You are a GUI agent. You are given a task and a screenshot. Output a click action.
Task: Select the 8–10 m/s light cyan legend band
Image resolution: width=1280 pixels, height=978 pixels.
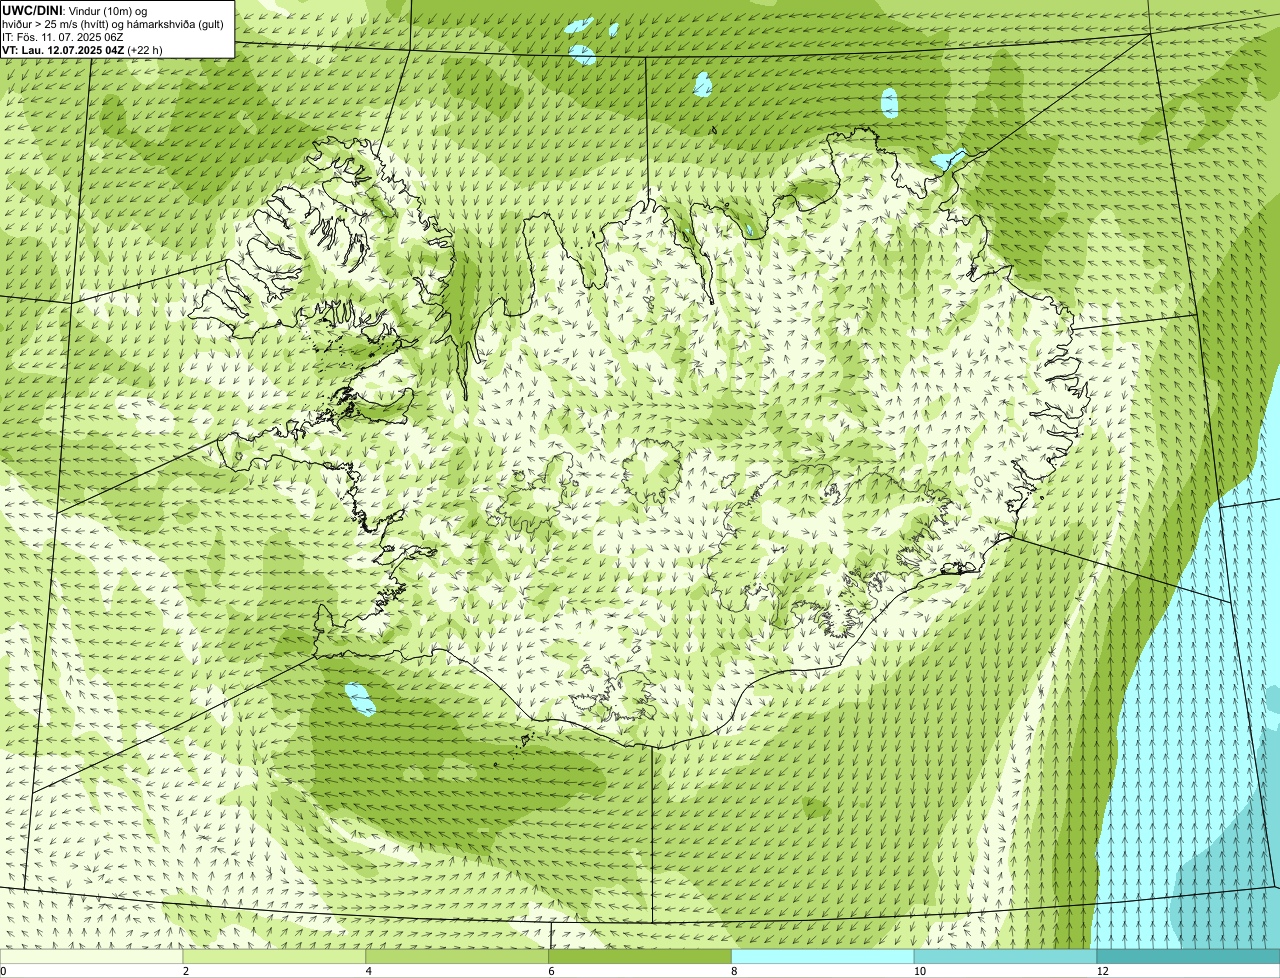tap(823, 957)
